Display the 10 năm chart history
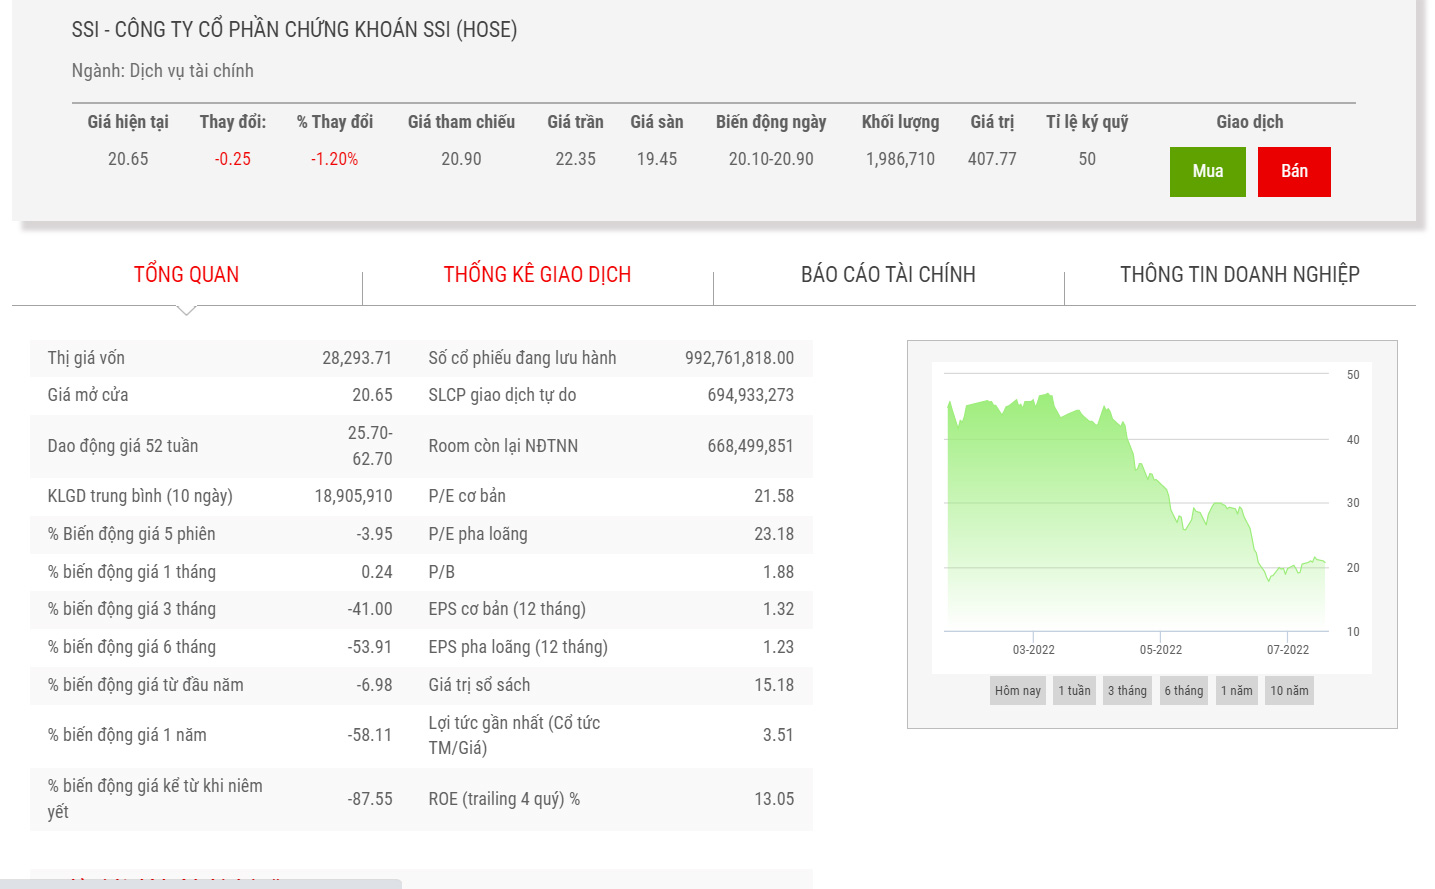1435x889 pixels. (1289, 691)
